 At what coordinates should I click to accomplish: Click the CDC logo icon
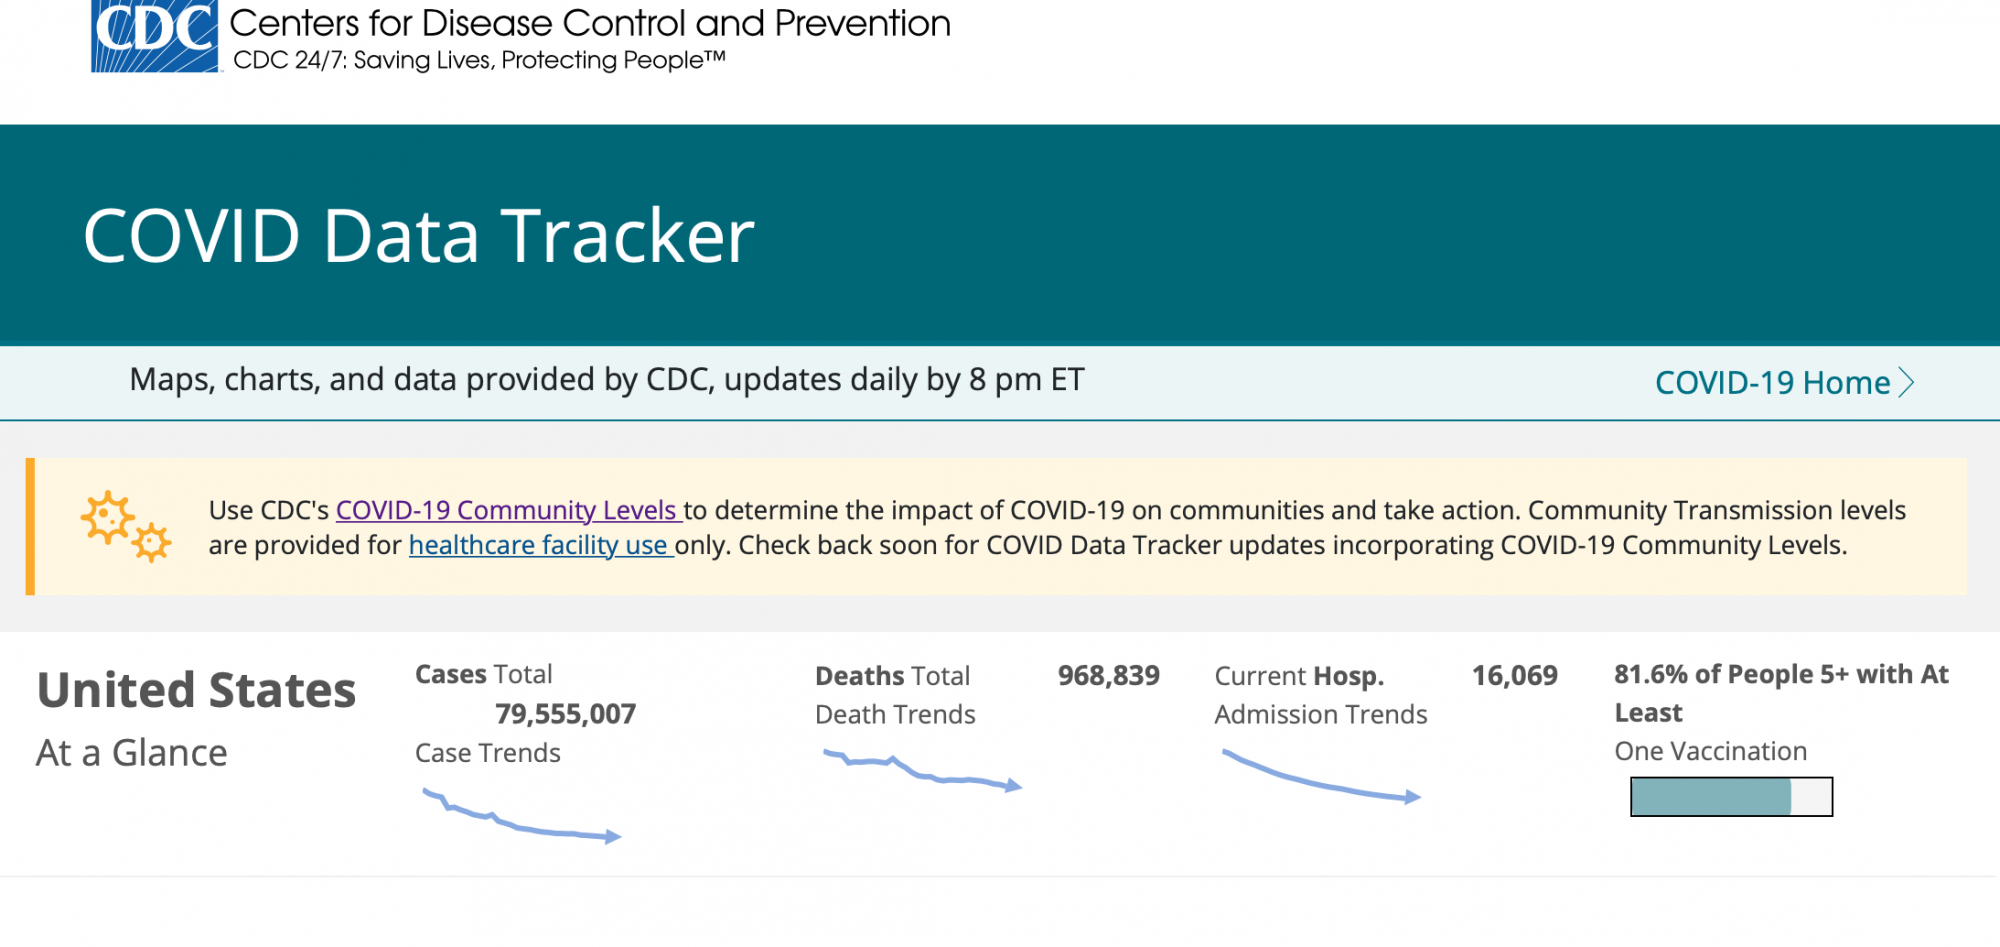[155, 36]
